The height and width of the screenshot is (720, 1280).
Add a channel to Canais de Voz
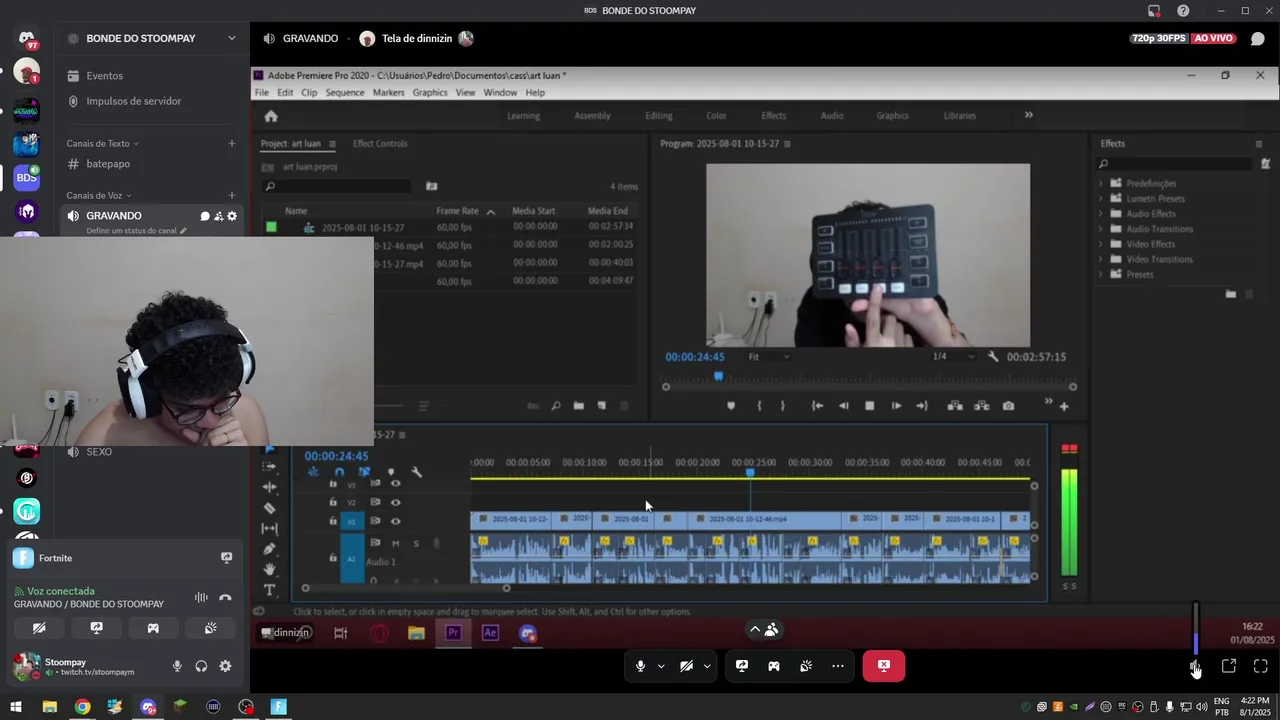pyautogui.click(x=232, y=195)
